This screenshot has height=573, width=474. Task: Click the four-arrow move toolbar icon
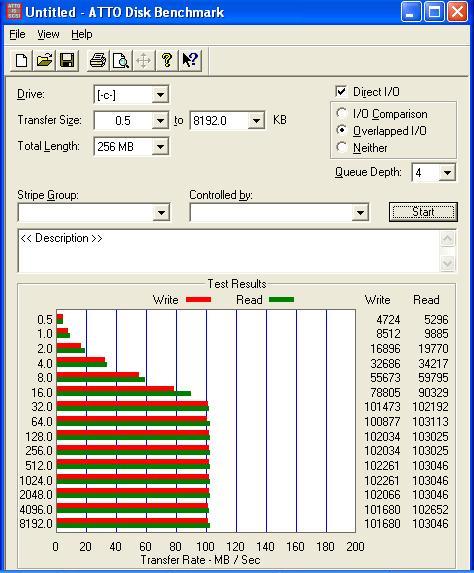(144, 60)
